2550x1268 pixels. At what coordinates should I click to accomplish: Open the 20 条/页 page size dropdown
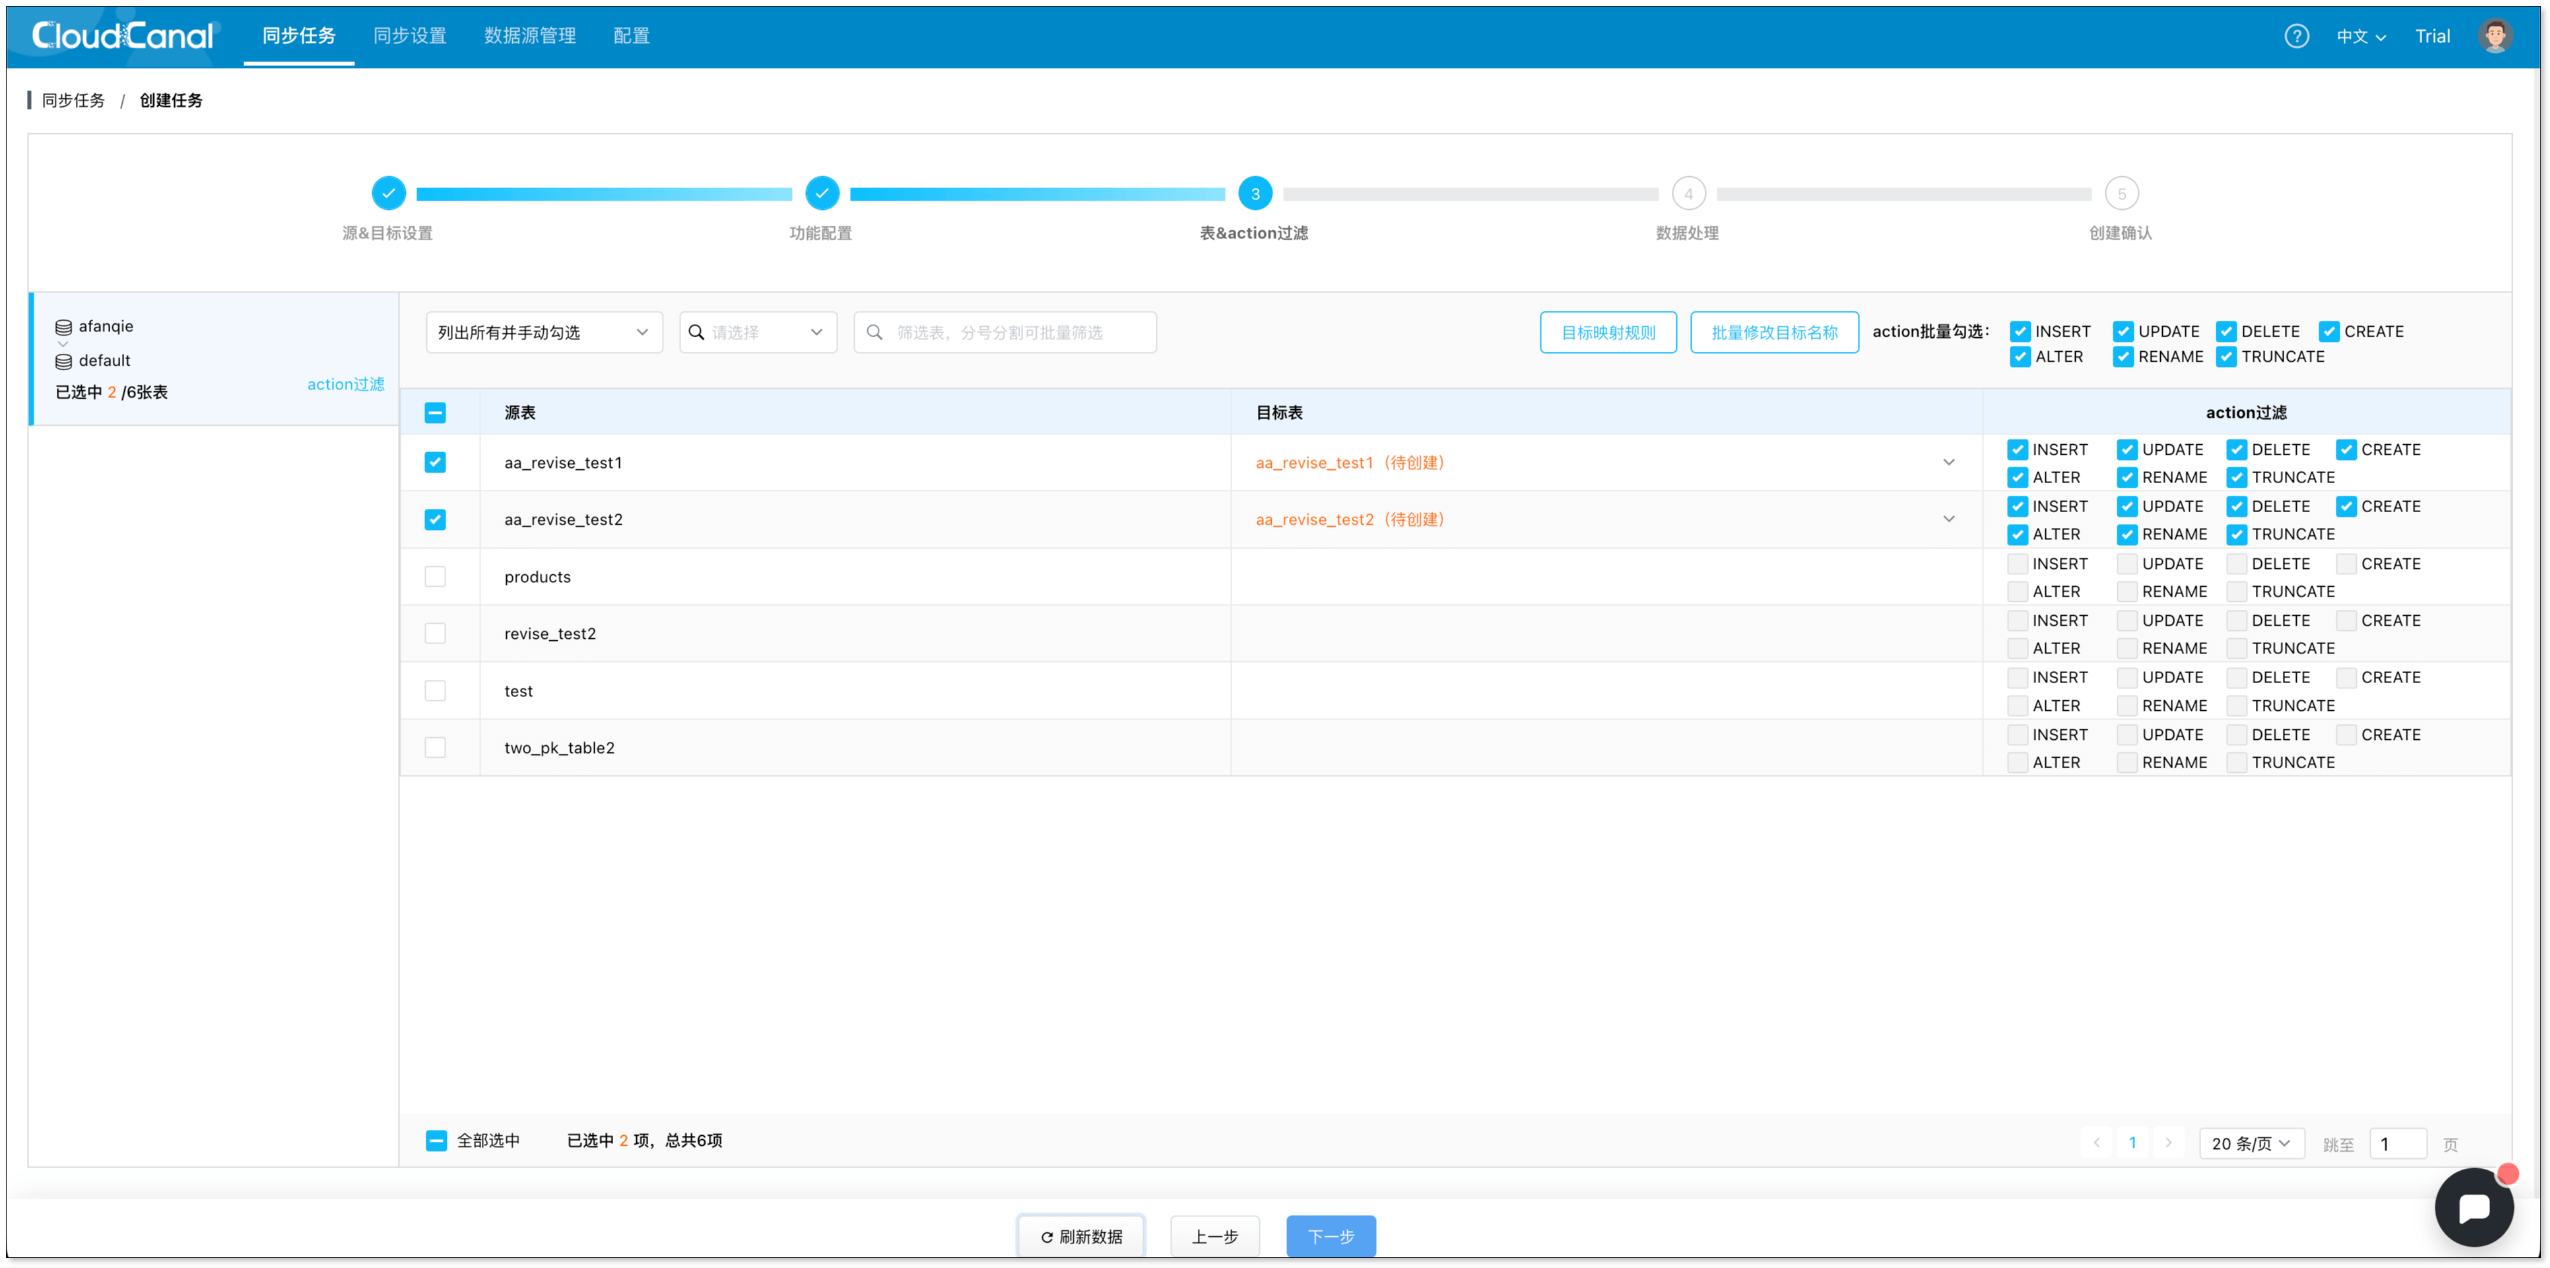pos(2250,1142)
